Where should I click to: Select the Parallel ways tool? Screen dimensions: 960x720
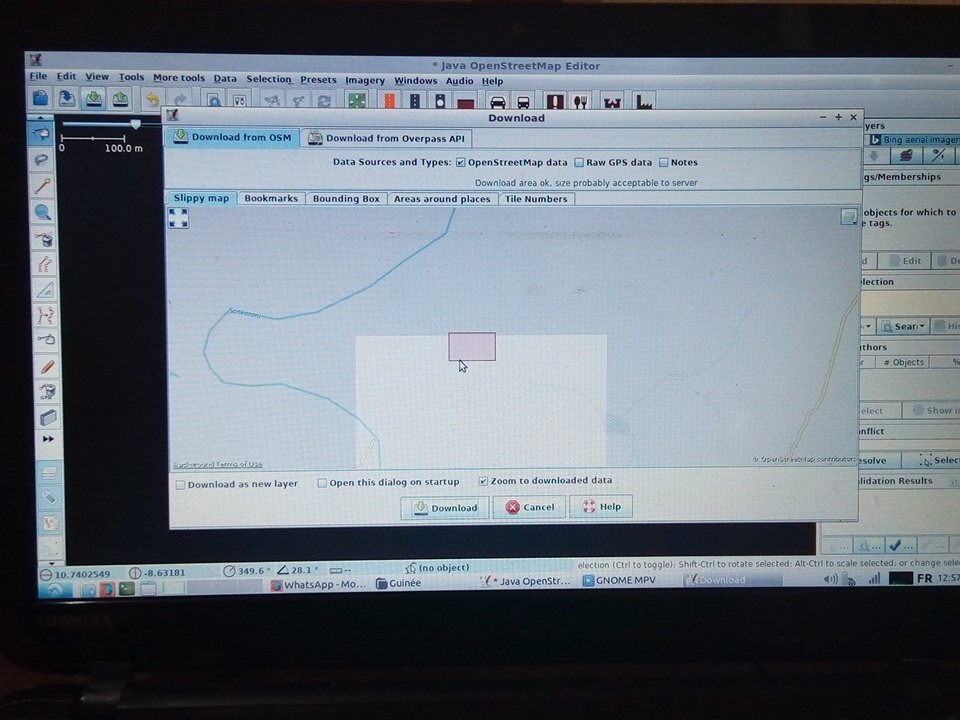(x=44, y=264)
